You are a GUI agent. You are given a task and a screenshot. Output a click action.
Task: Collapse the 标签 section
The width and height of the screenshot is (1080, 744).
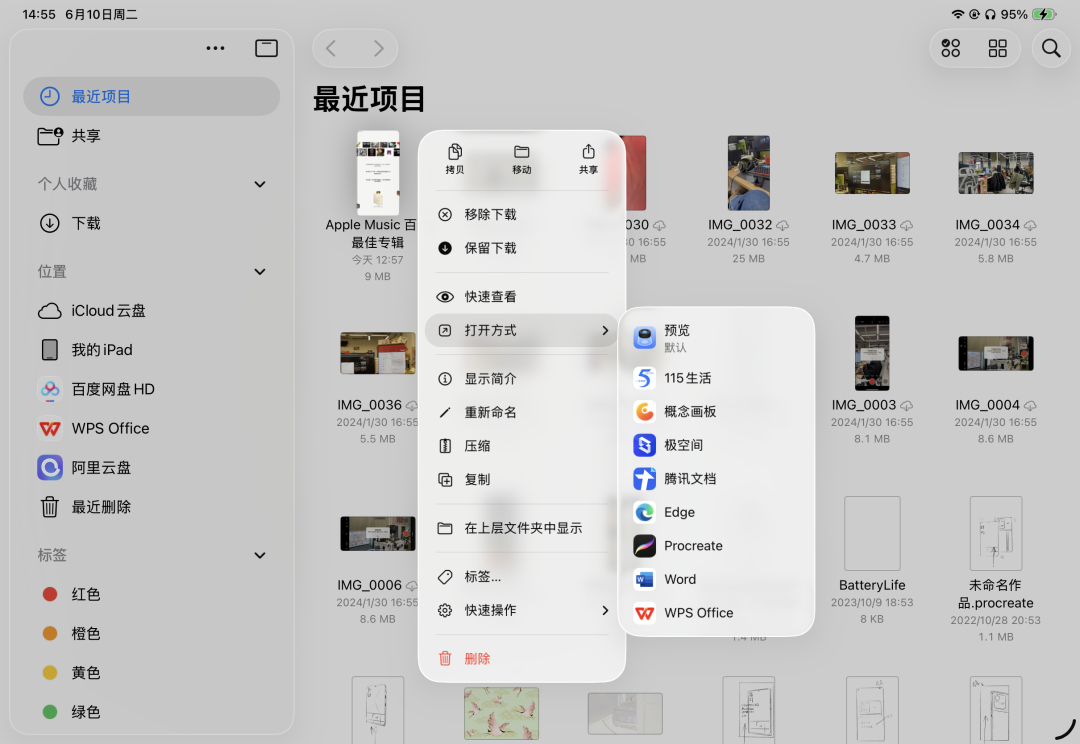point(260,555)
